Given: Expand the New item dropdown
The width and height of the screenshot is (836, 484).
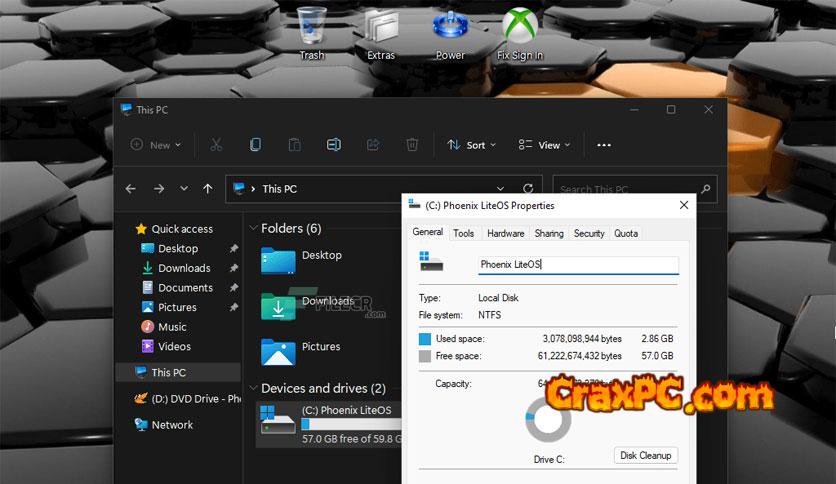Looking at the screenshot, I should coord(156,145).
